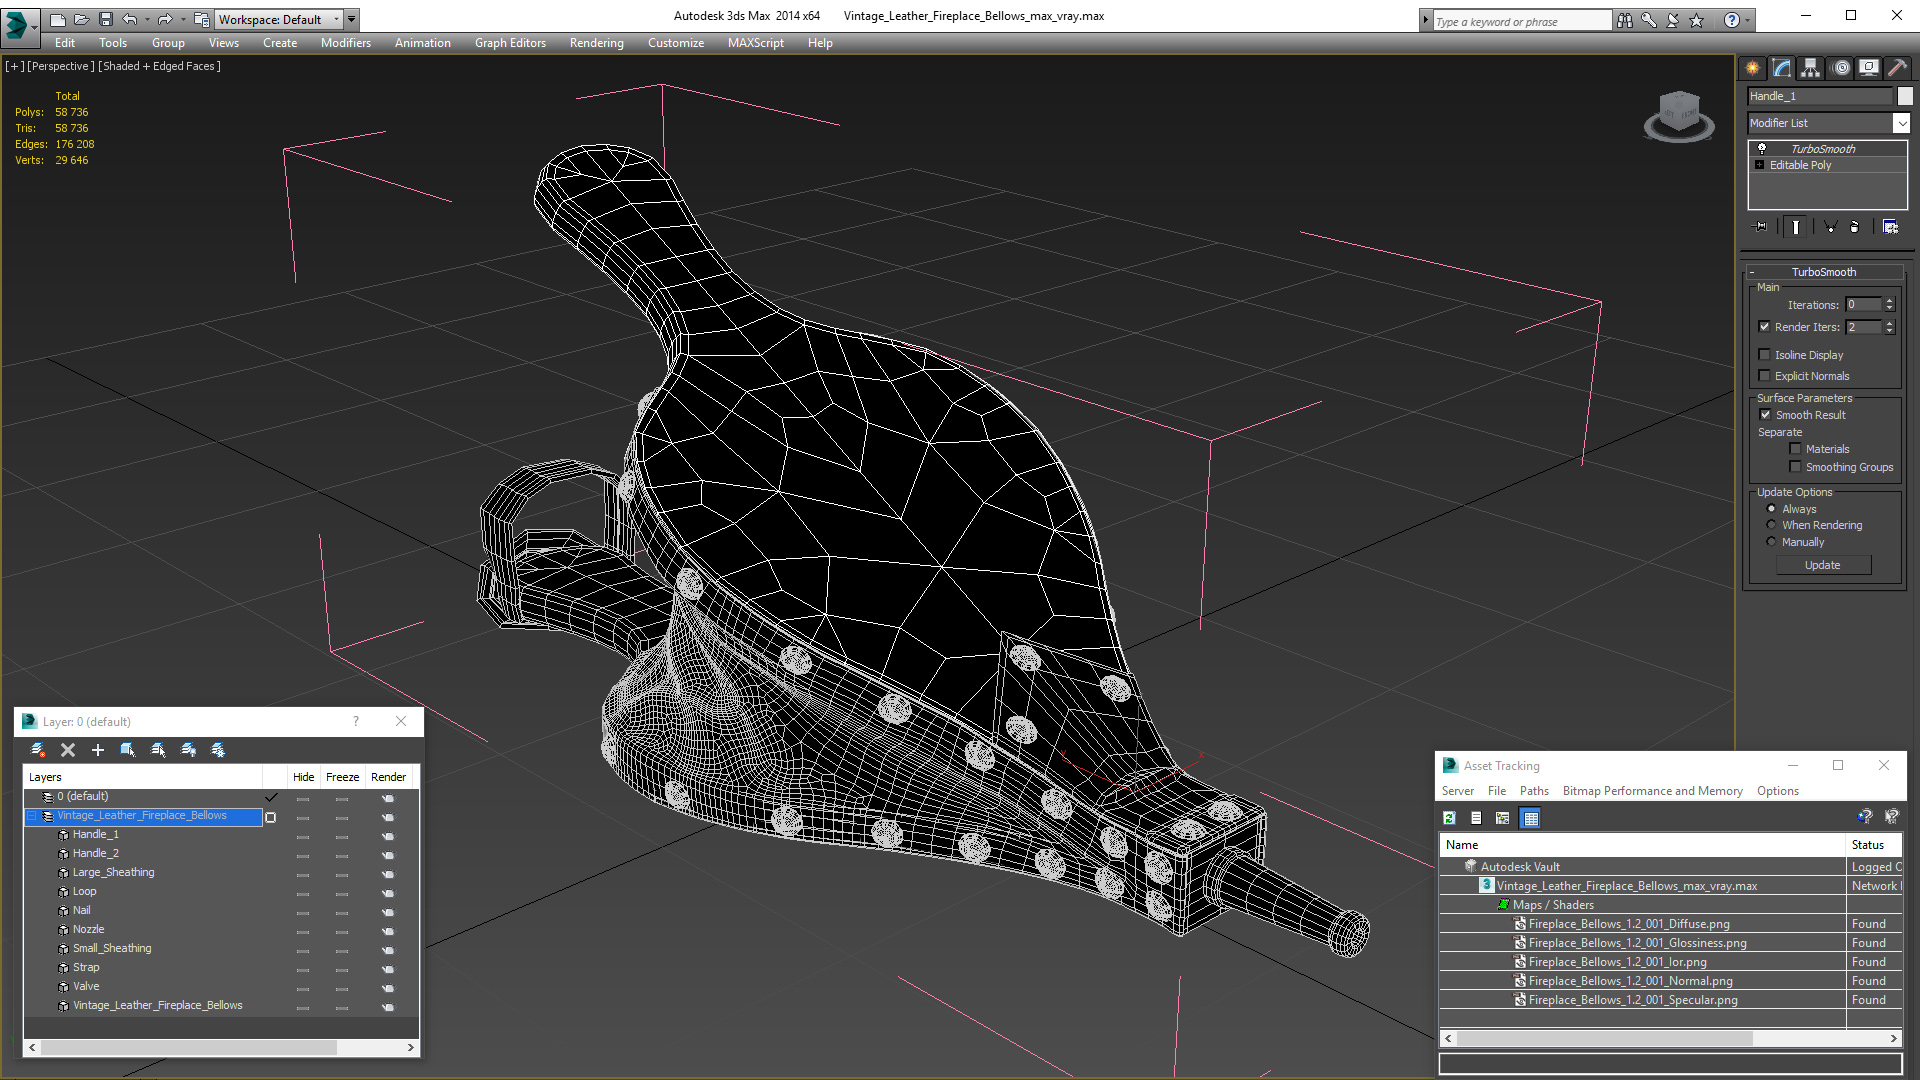Open the Rendering menu
This screenshot has height=1080, width=1920.
coord(597,43)
